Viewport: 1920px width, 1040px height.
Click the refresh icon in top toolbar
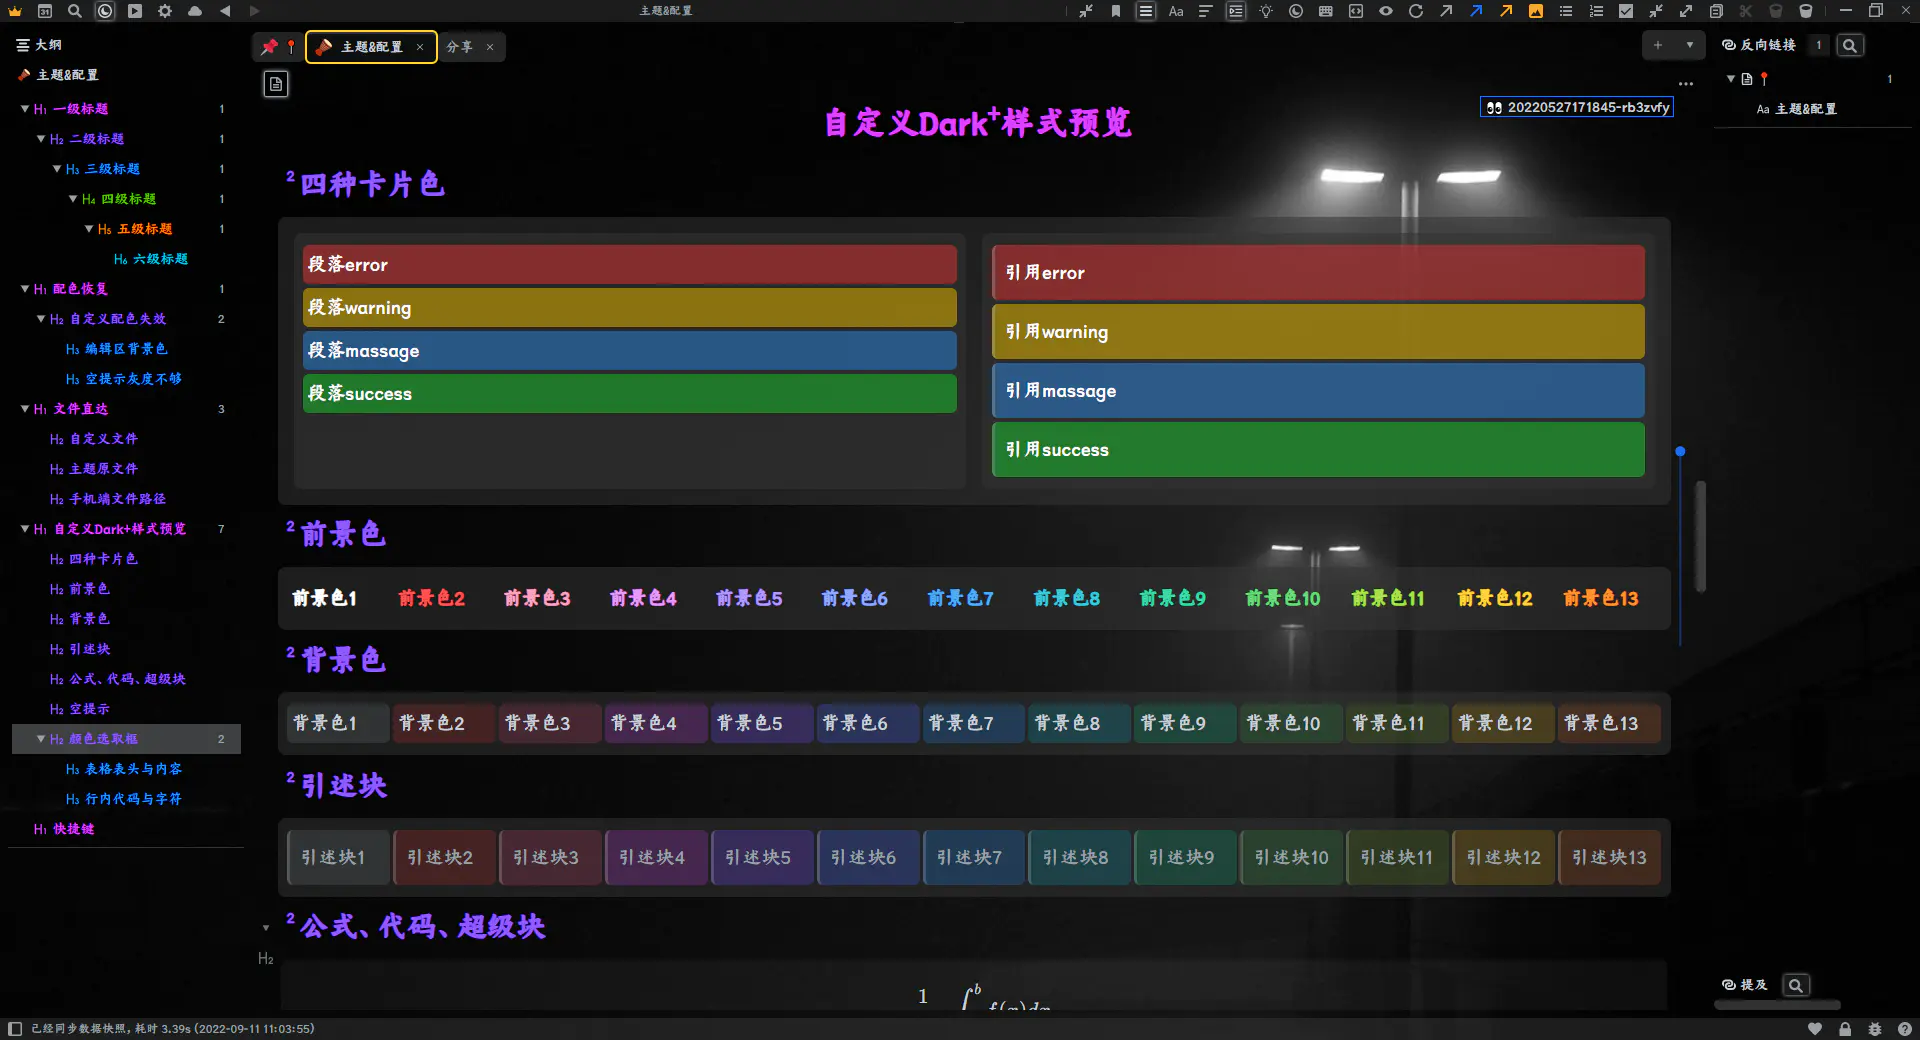click(x=1416, y=11)
